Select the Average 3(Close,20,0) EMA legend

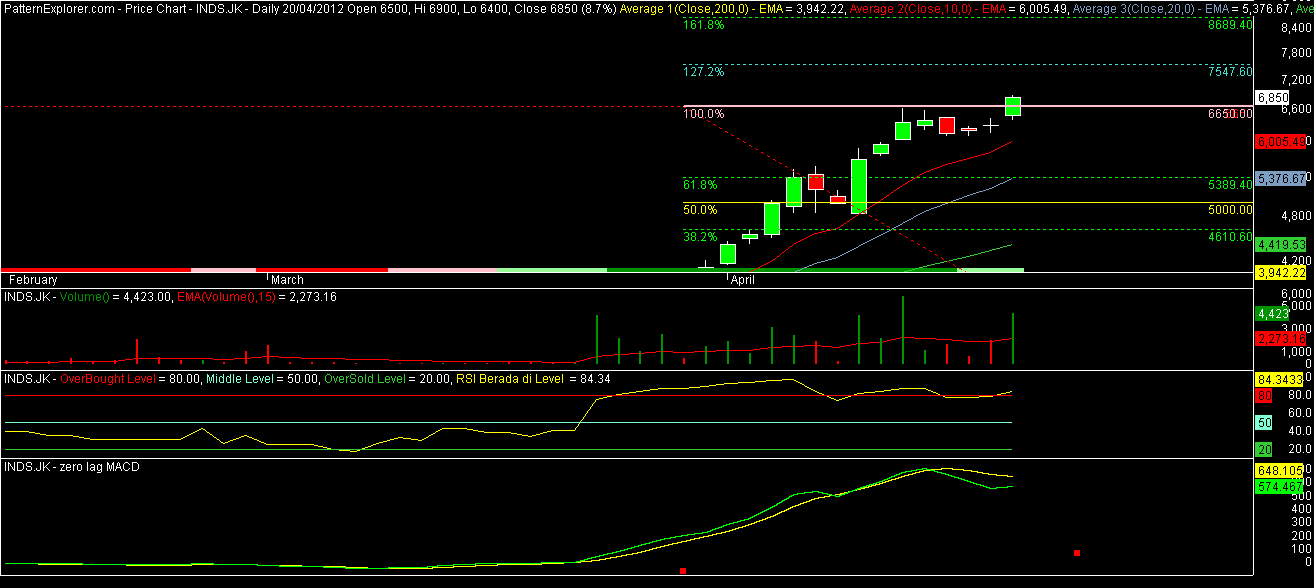click(x=1183, y=8)
